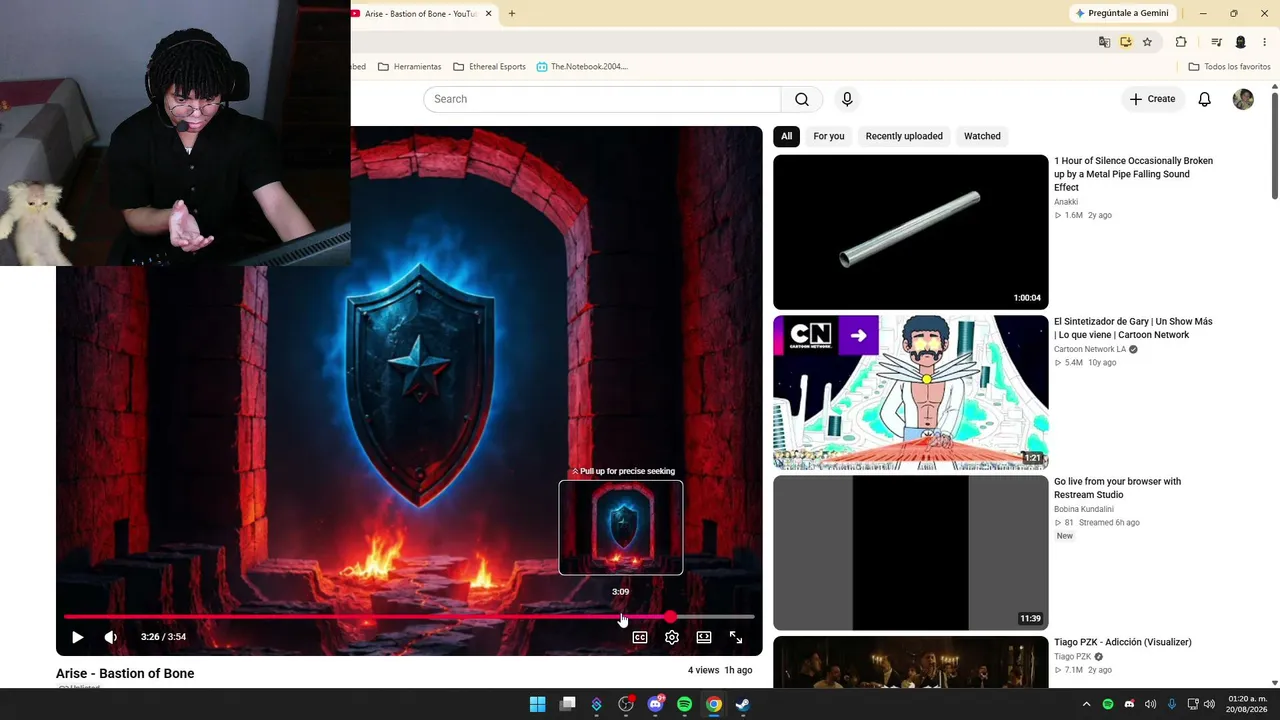Open the El Sintetizador de Gary thumbnail

coord(910,393)
